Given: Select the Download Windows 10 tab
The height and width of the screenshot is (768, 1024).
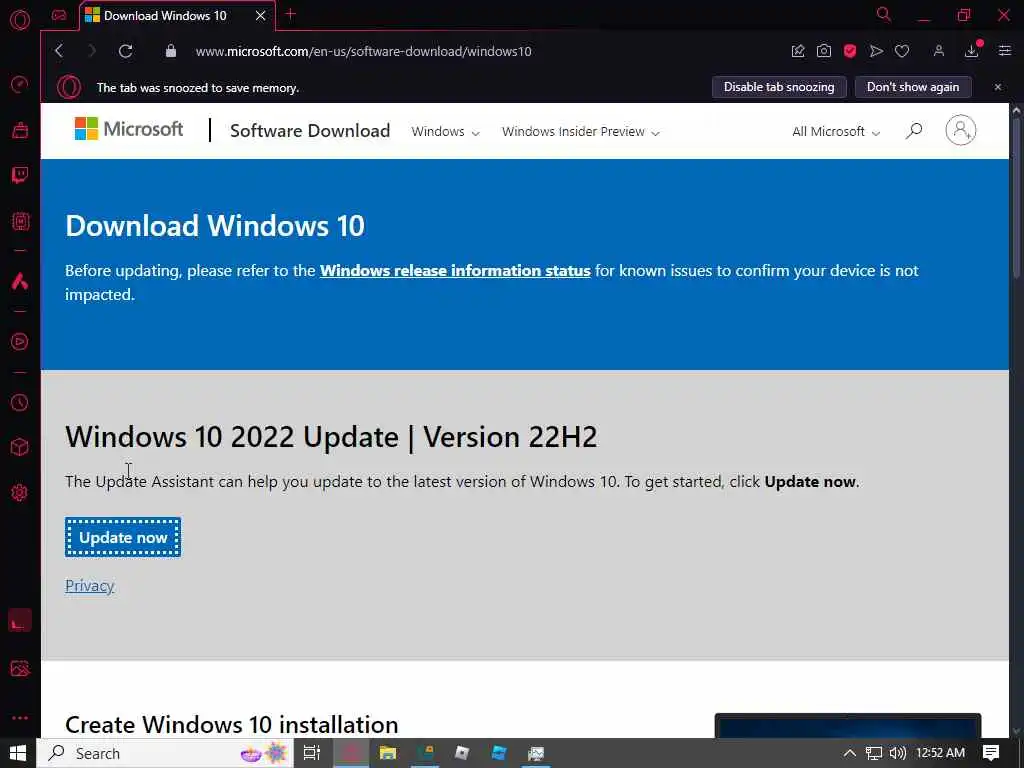Looking at the screenshot, I should click(x=165, y=15).
